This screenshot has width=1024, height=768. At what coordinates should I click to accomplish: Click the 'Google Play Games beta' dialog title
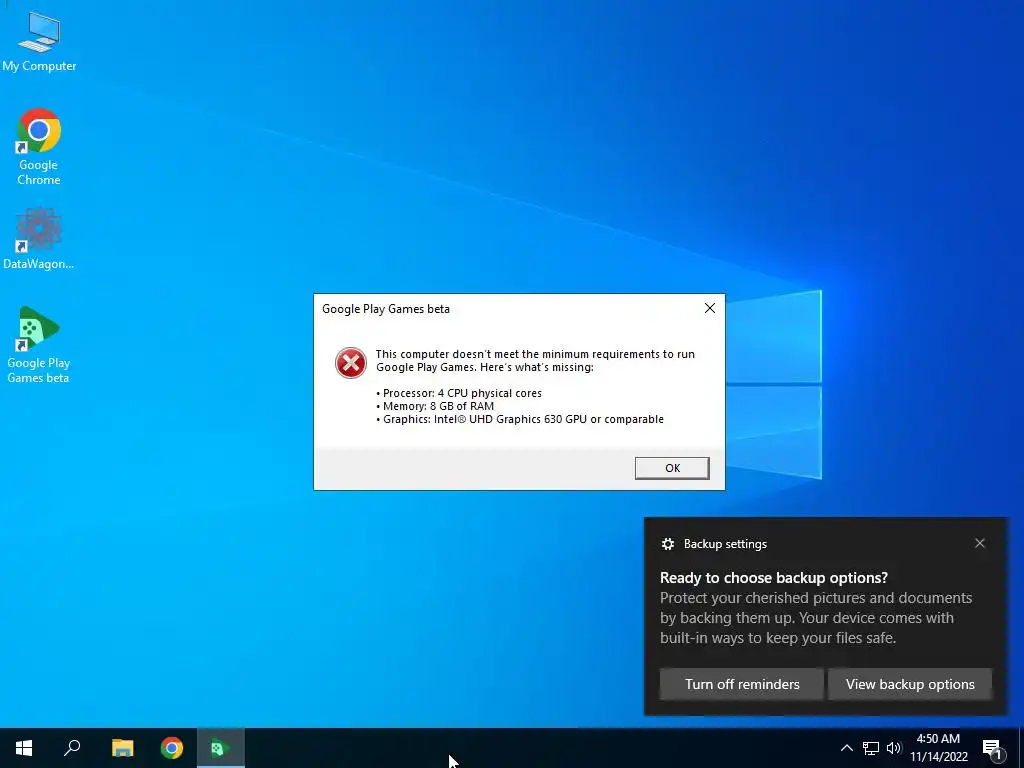click(386, 309)
